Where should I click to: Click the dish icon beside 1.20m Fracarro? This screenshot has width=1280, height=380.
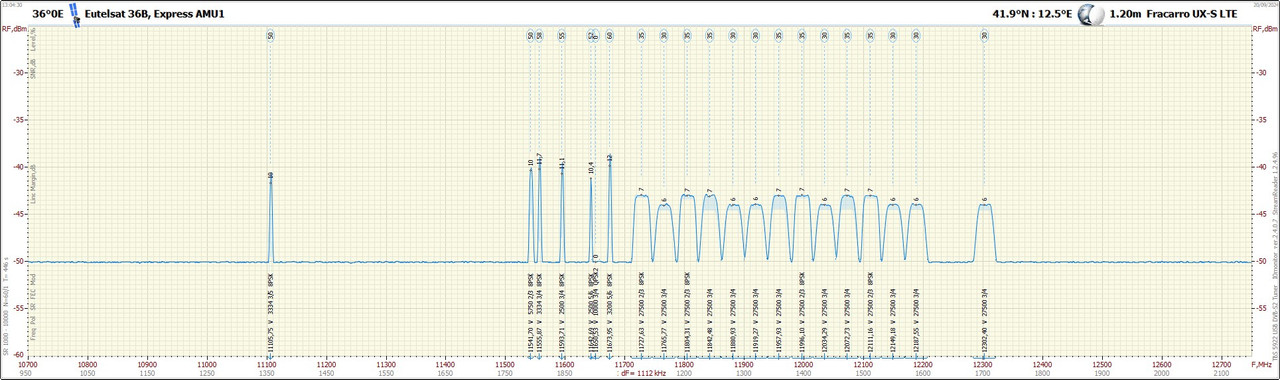tap(1092, 14)
